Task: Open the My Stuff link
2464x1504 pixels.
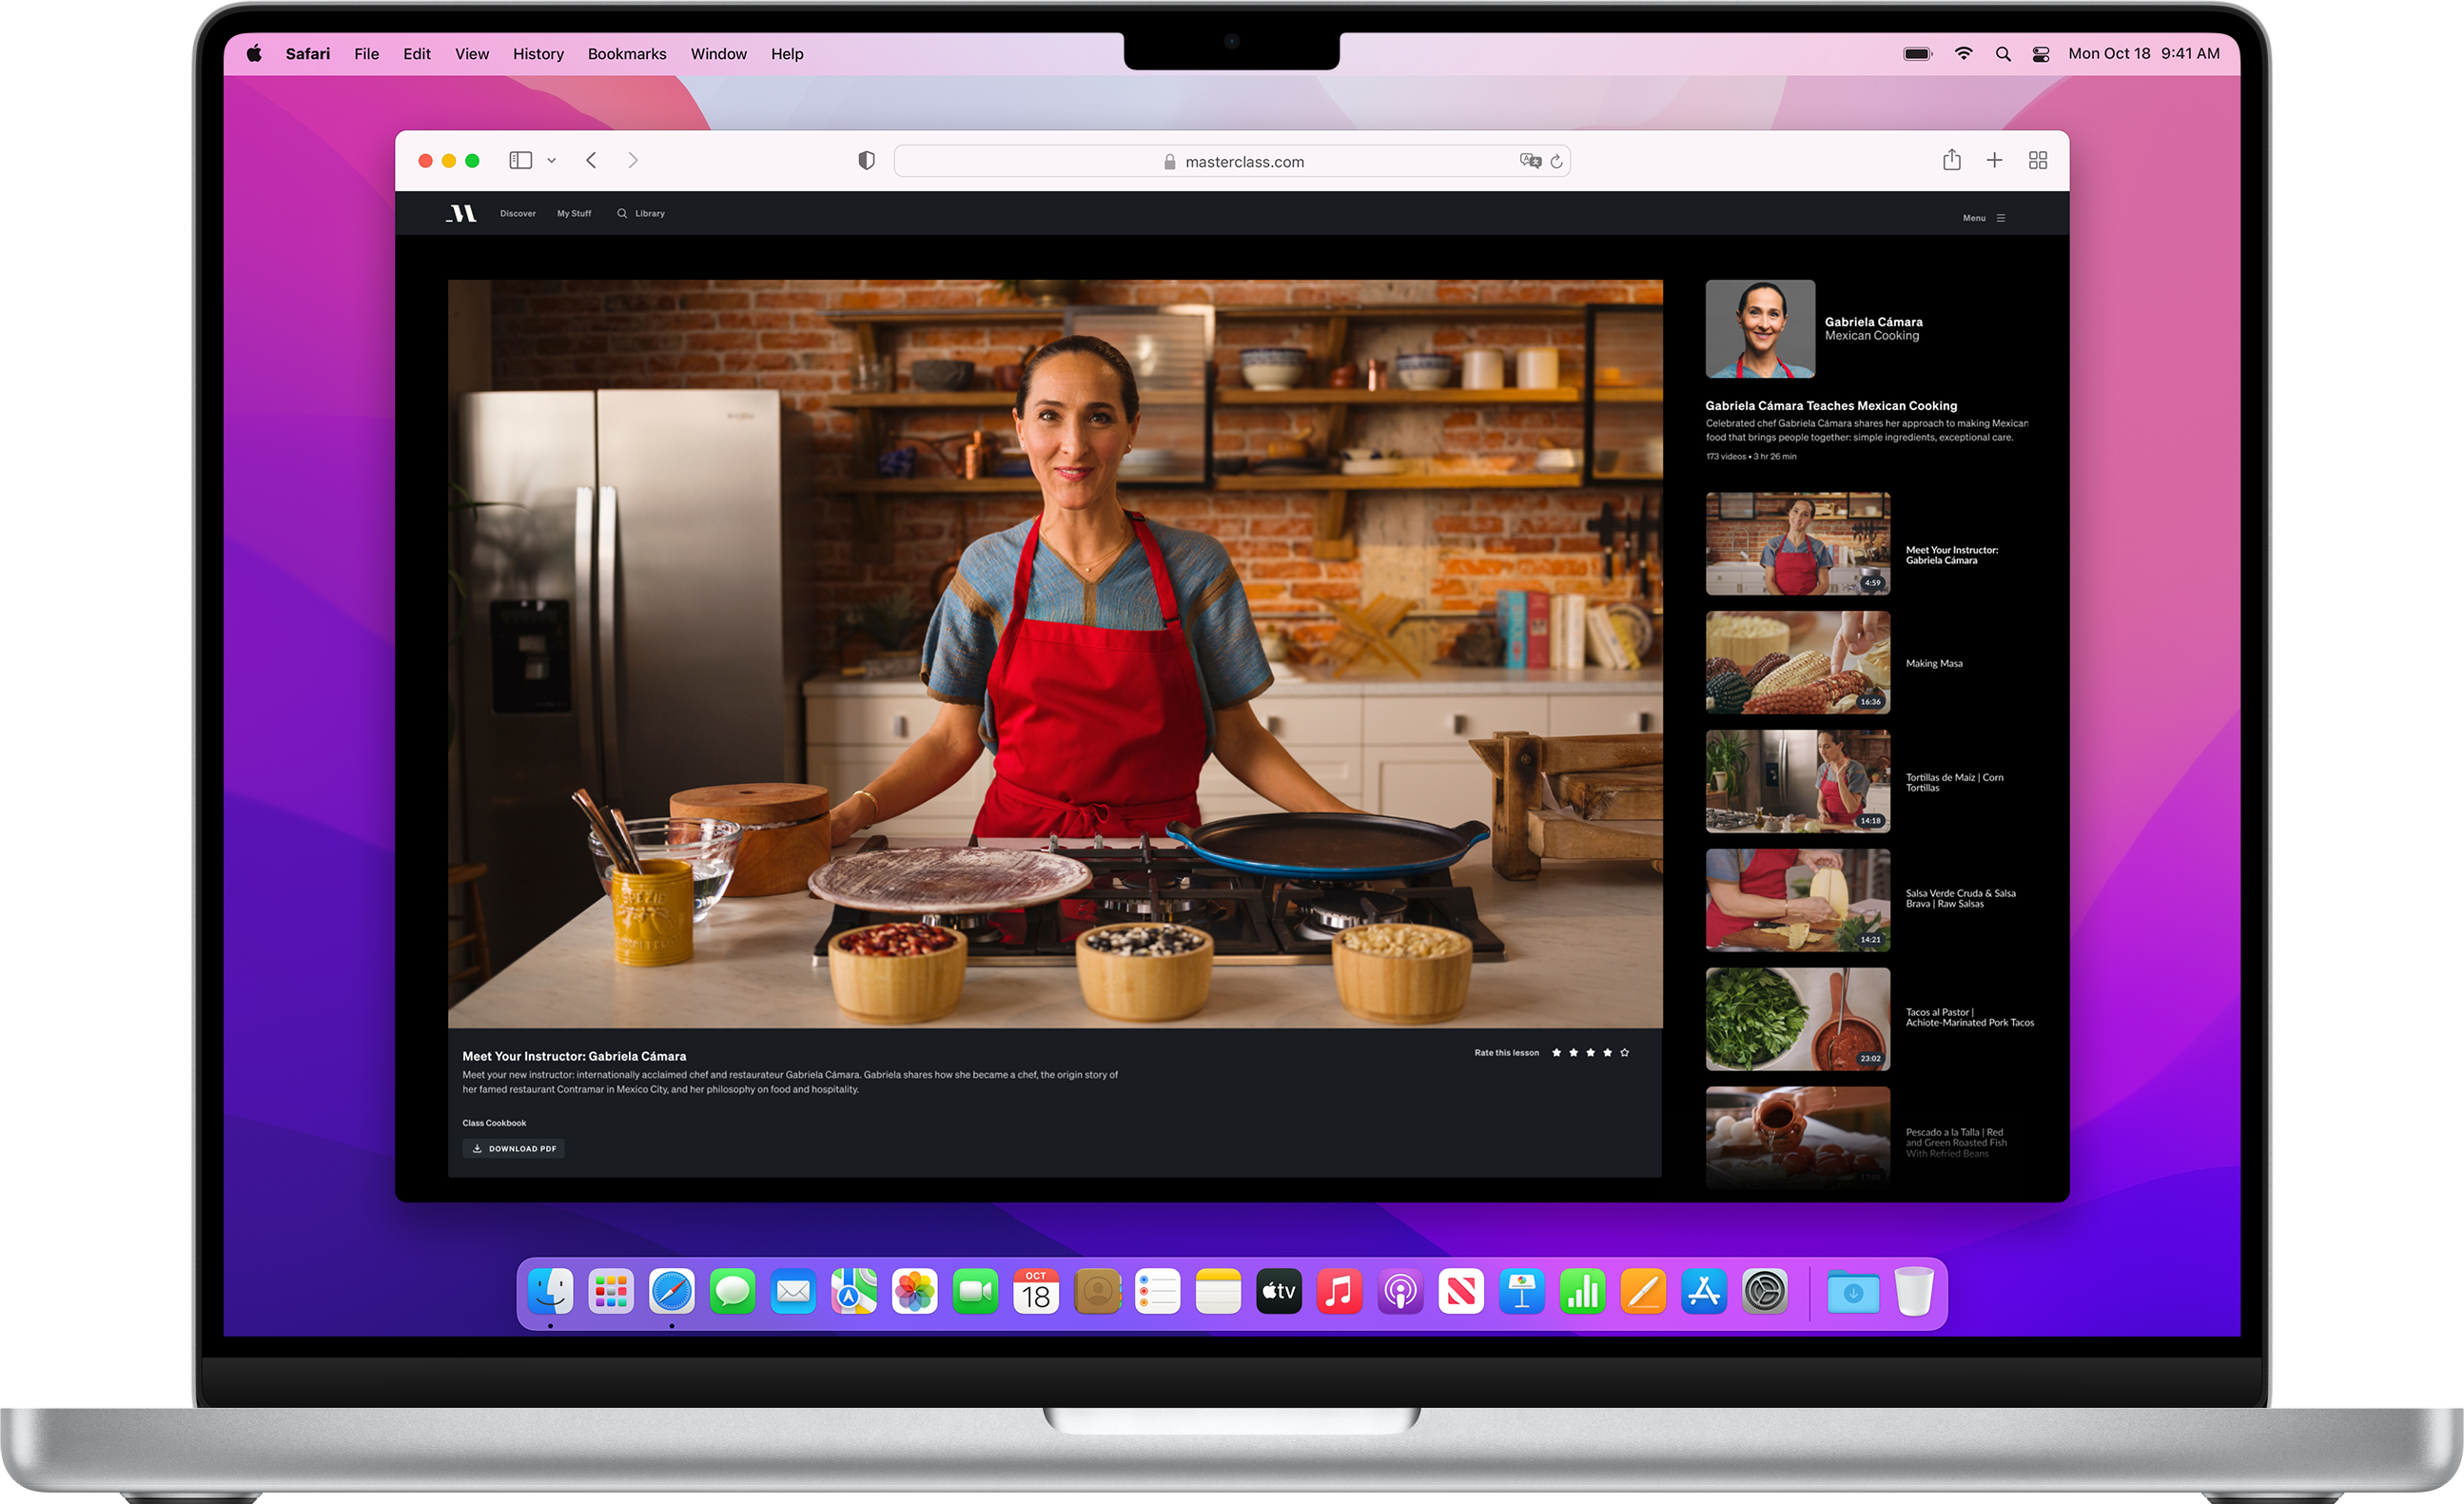Action: pyautogui.click(x=574, y=213)
